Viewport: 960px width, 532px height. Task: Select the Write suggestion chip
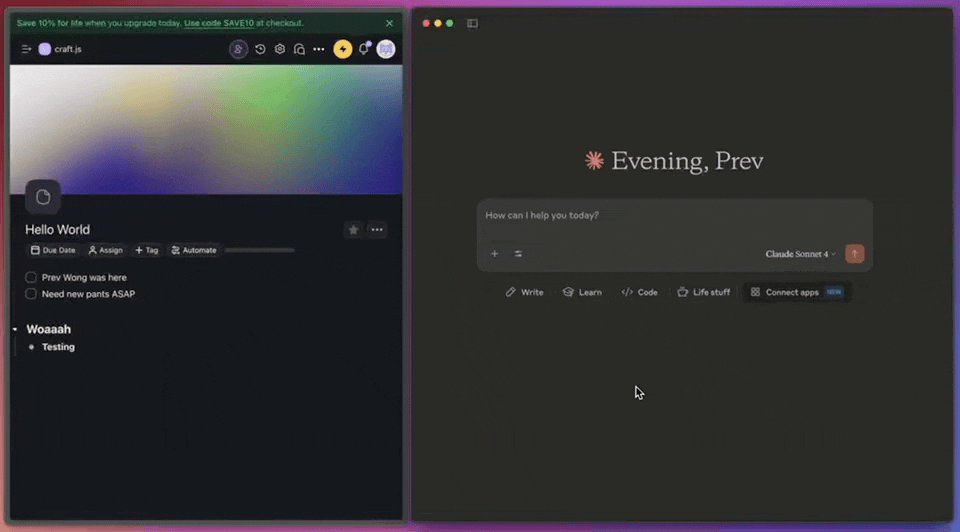tap(525, 292)
